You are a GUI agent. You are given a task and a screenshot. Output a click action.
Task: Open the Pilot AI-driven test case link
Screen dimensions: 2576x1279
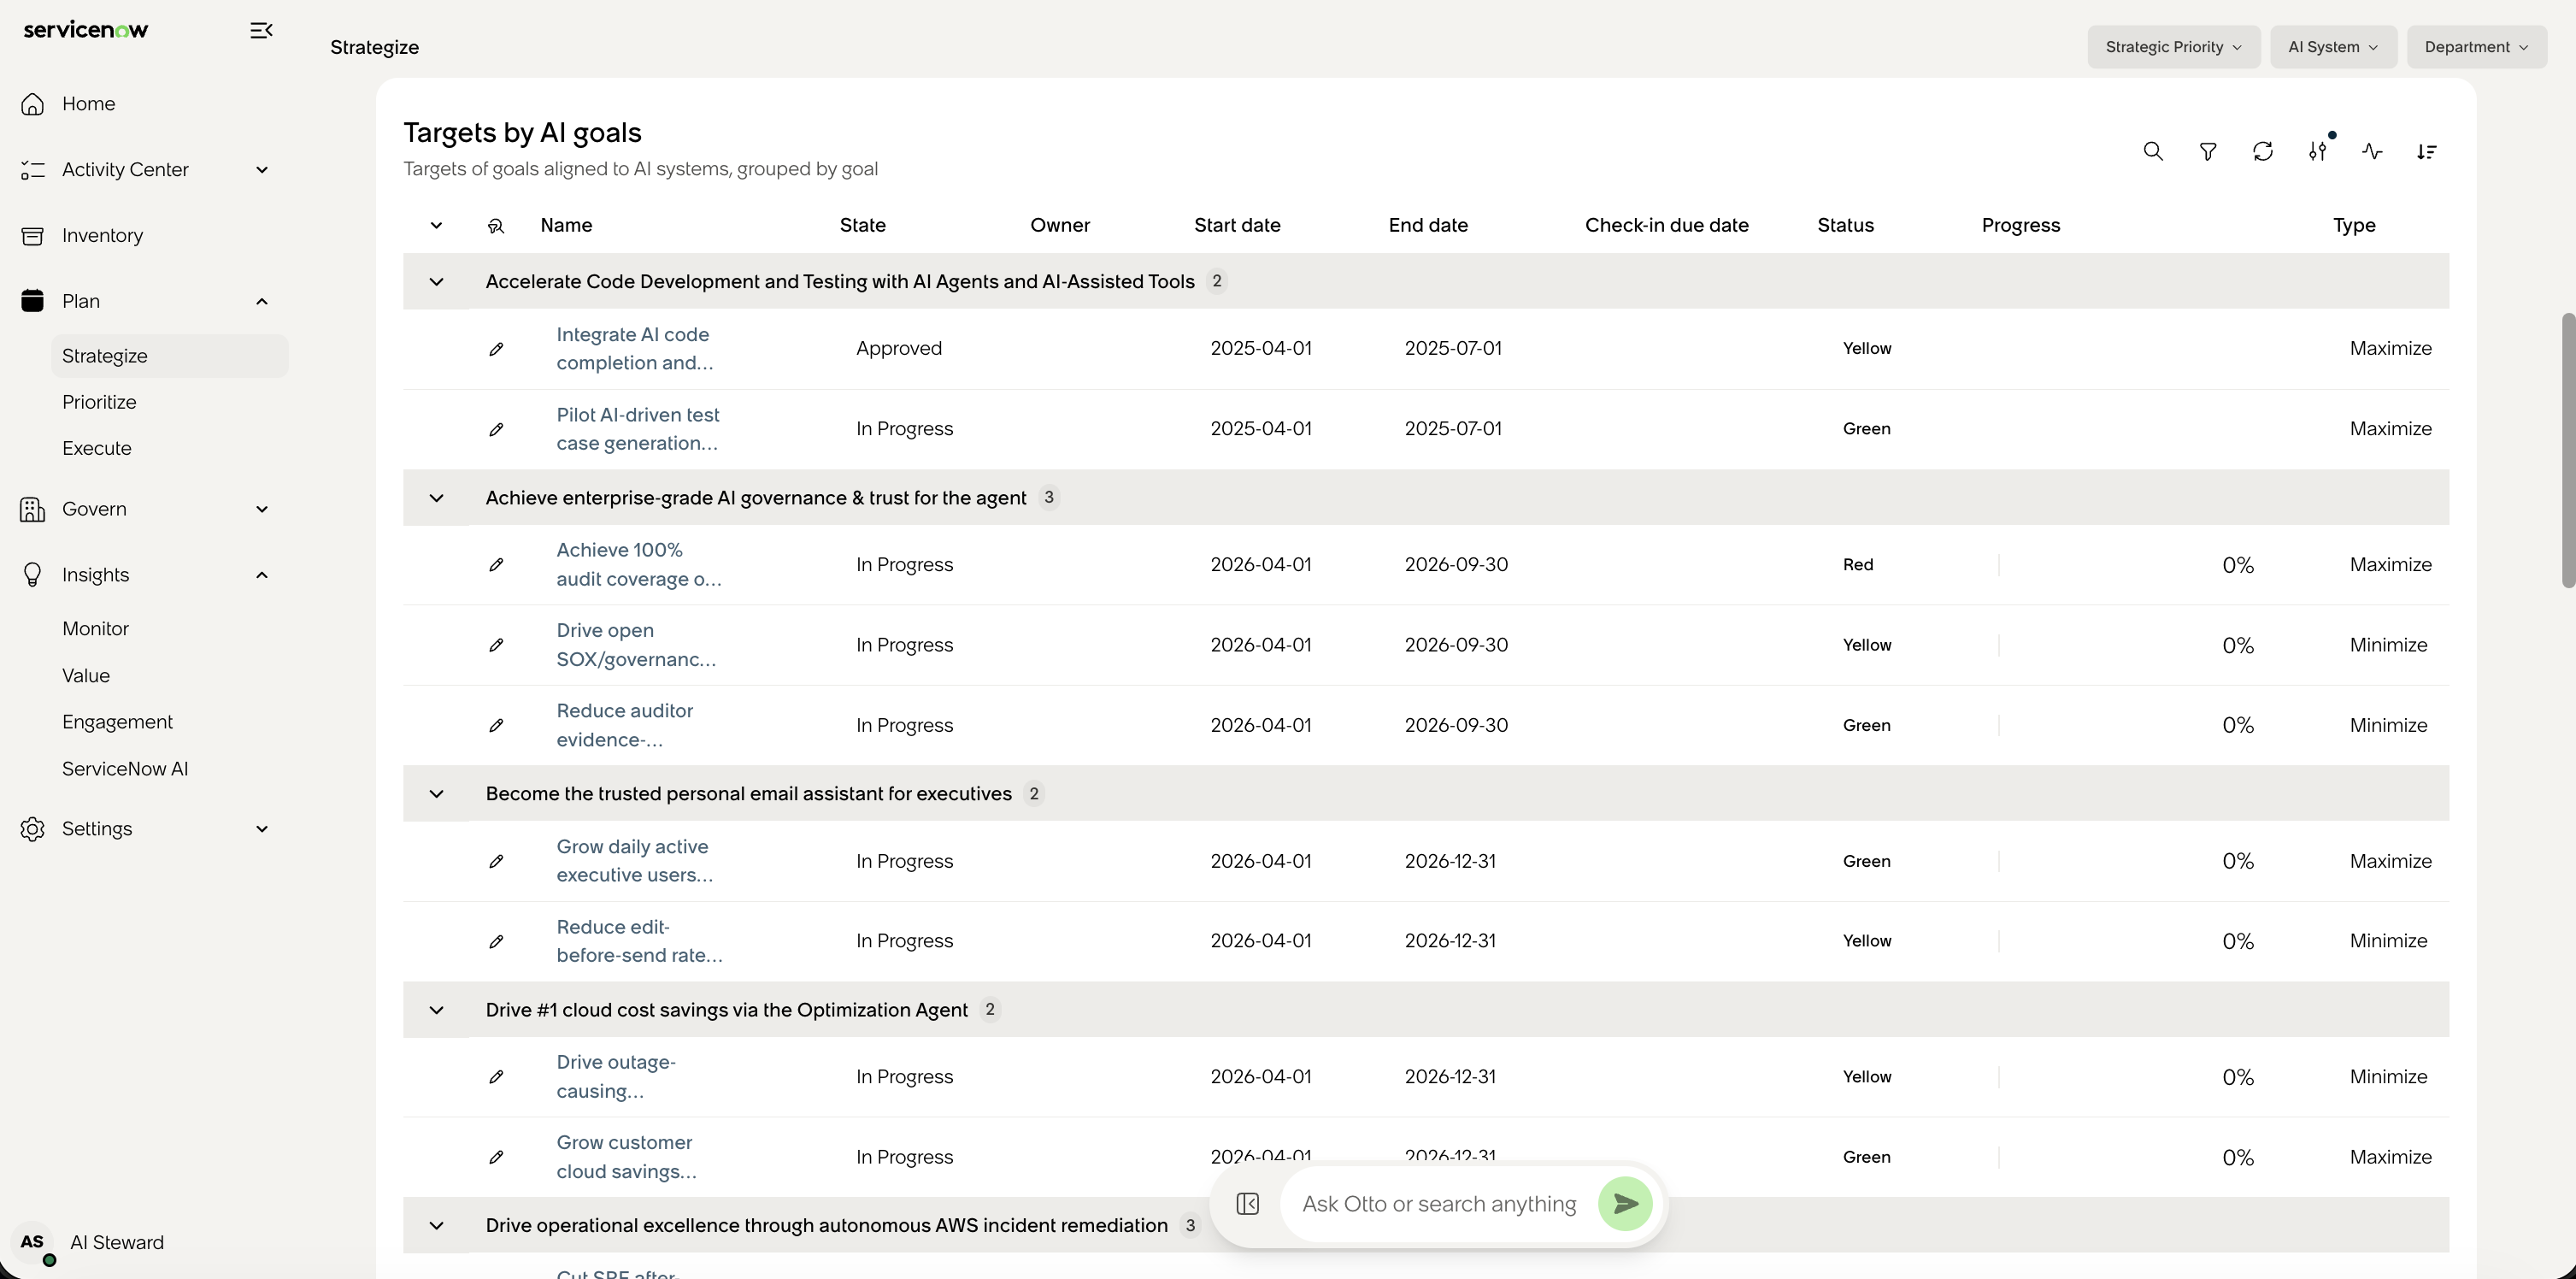pyautogui.click(x=638, y=429)
